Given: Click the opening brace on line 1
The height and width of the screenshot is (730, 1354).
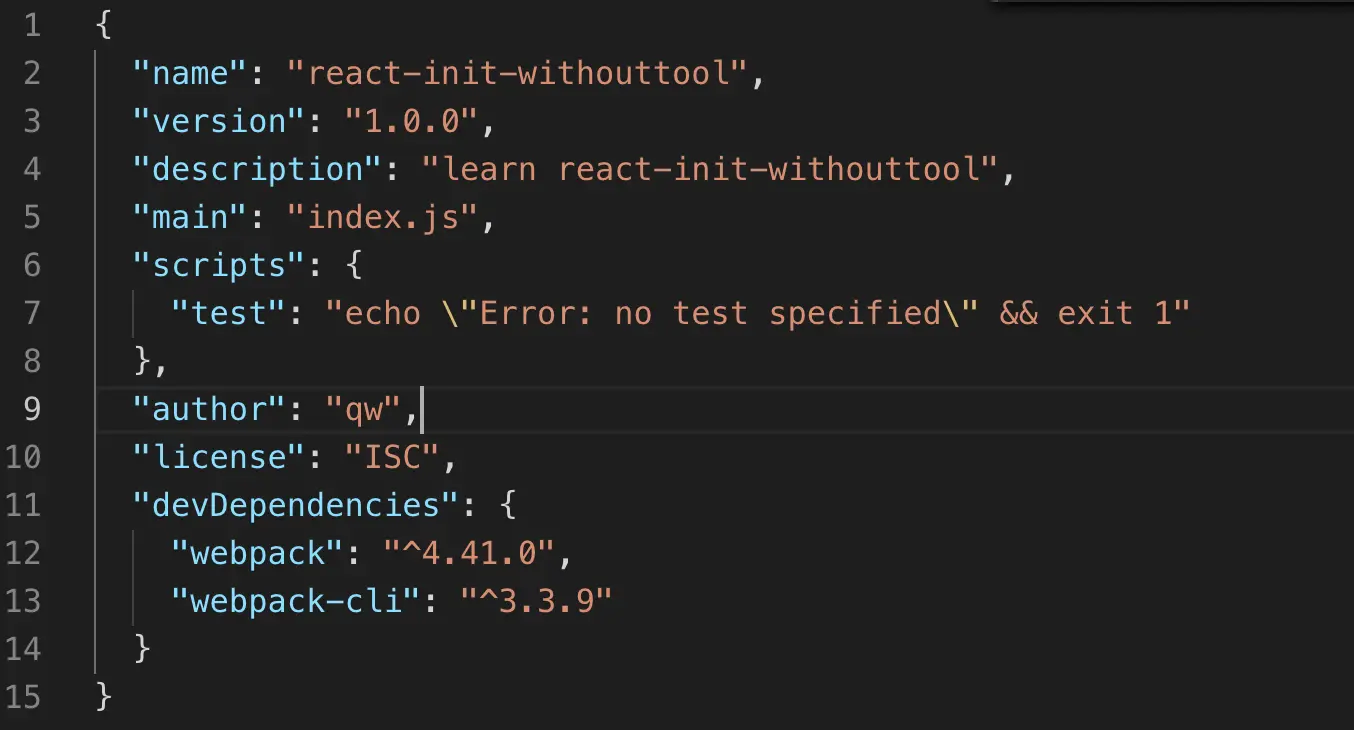Looking at the screenshot, I should 104,25.
